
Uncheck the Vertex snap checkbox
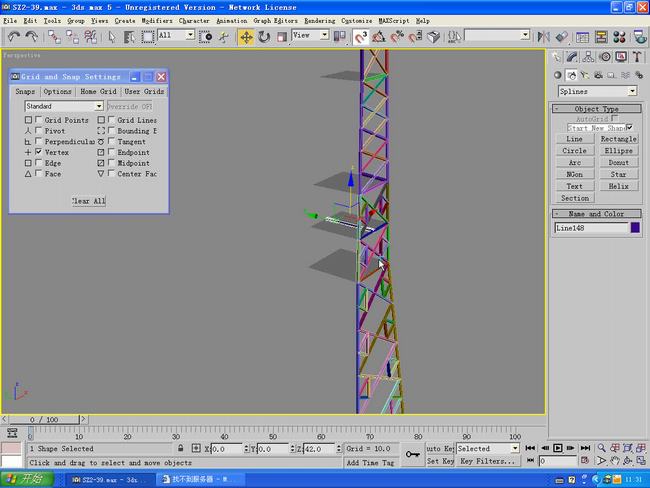(x=39, y=152)
